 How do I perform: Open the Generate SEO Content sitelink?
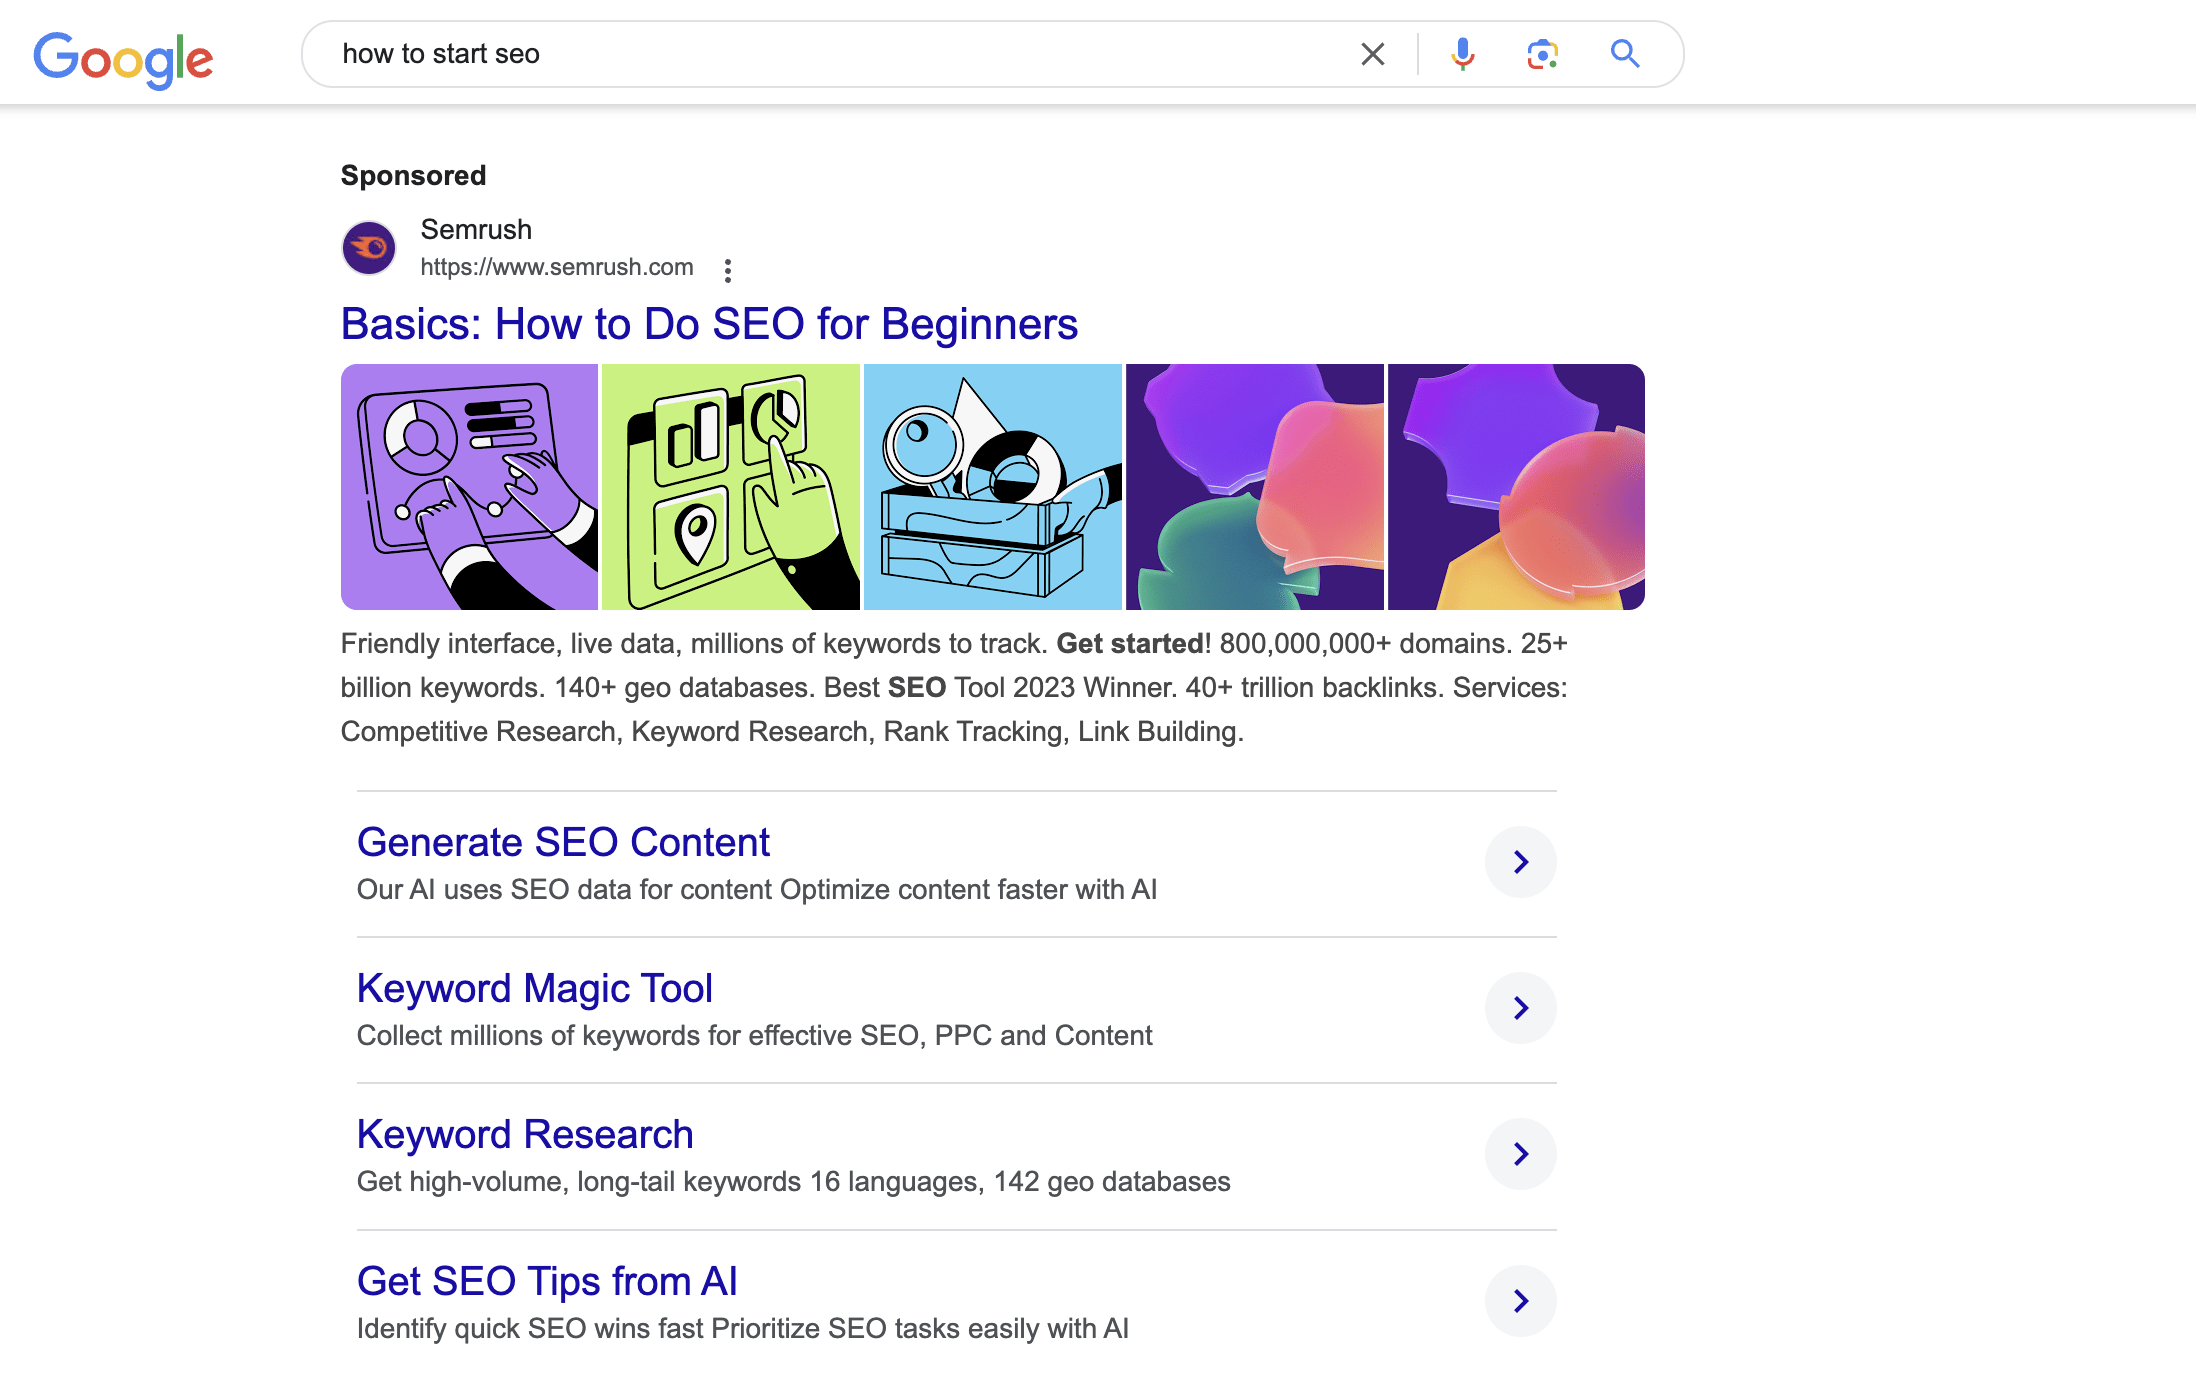[x=563, y=841]
